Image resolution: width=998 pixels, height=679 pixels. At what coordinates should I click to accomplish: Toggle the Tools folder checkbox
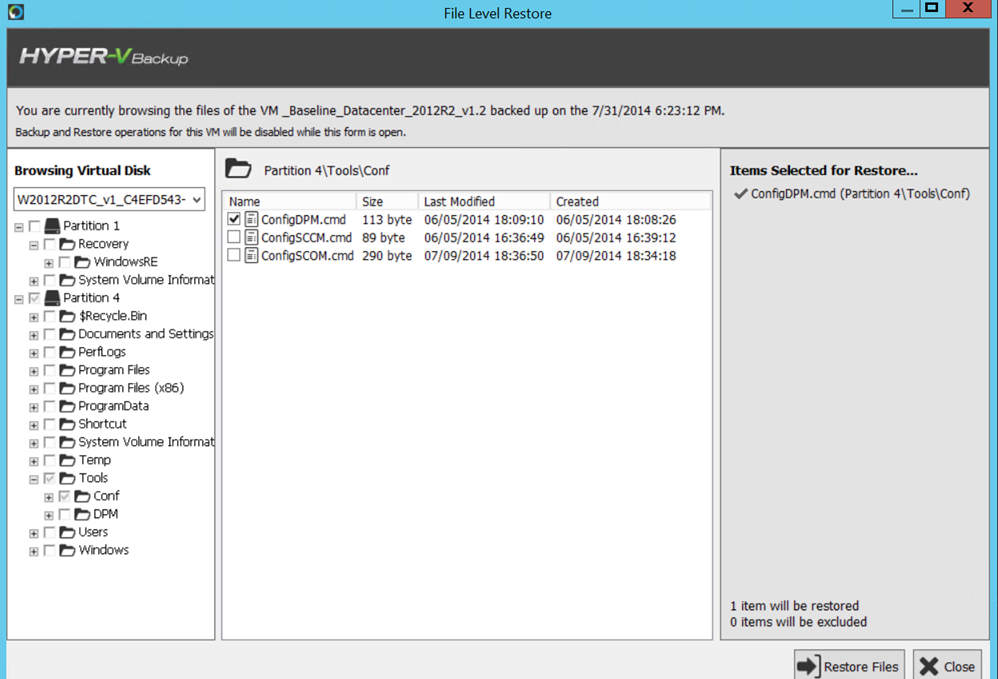point(50,478)
